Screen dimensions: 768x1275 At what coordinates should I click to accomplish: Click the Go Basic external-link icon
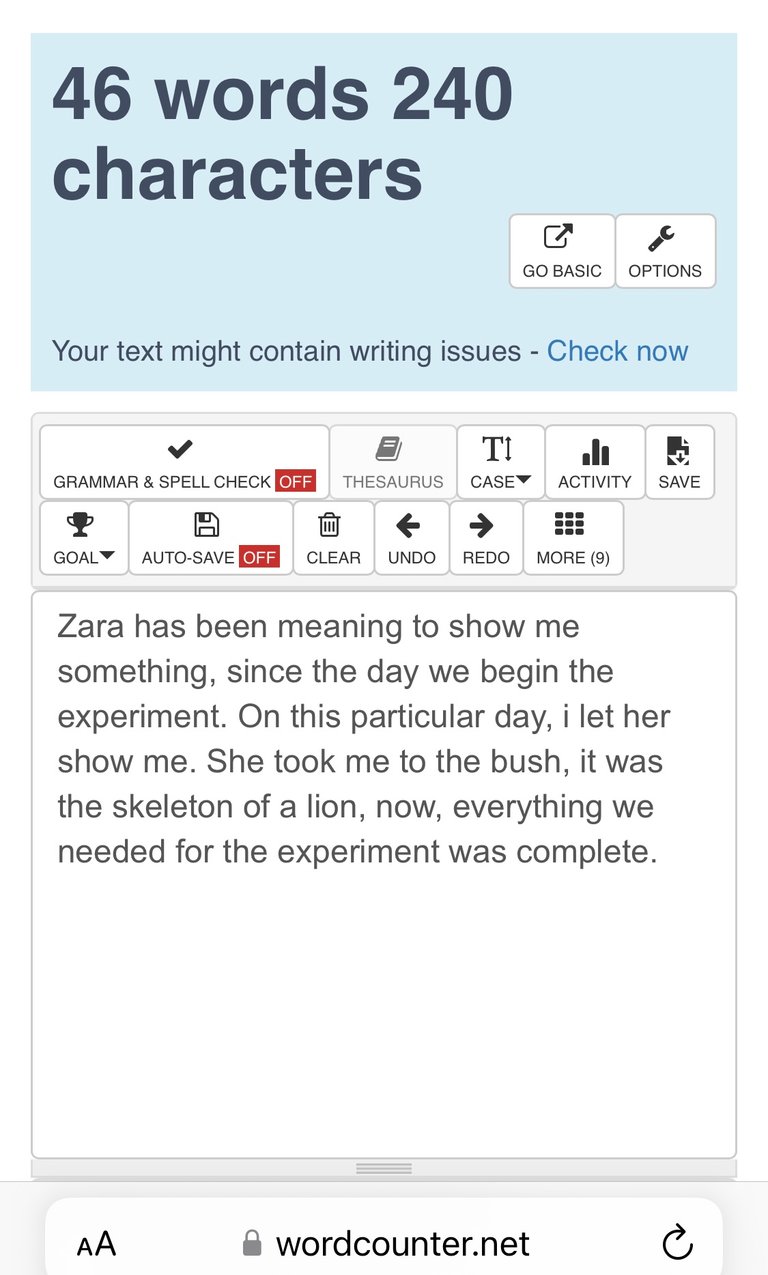pyautogui.click(x=558, y=237)
